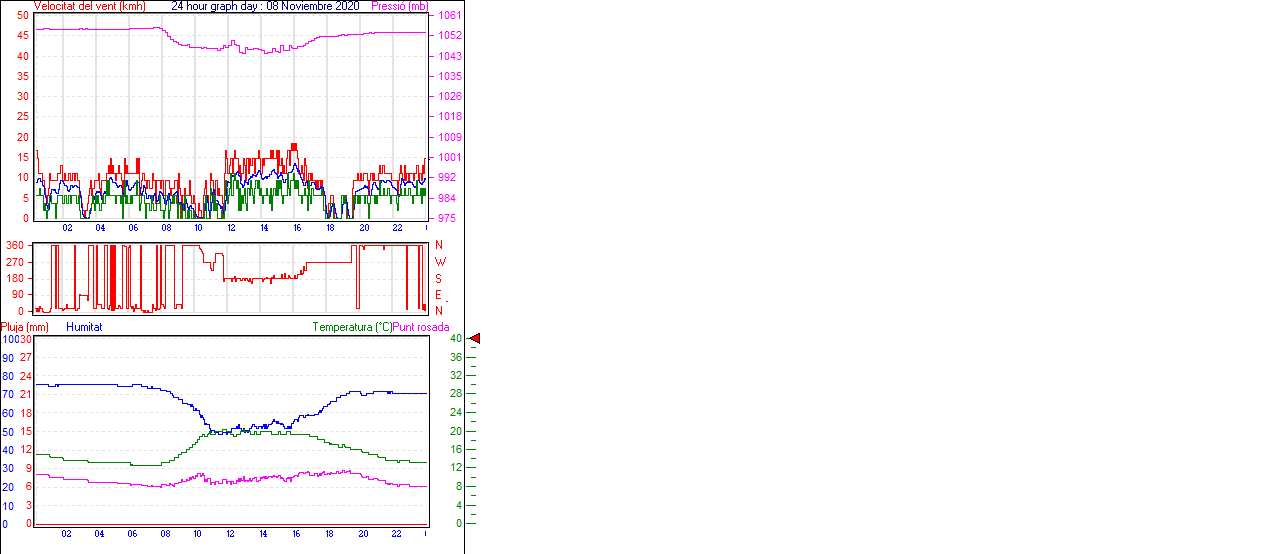Click the green 0 on temperature scale
The height and width of the screenshot is (554, 1280).
point(458,523)
